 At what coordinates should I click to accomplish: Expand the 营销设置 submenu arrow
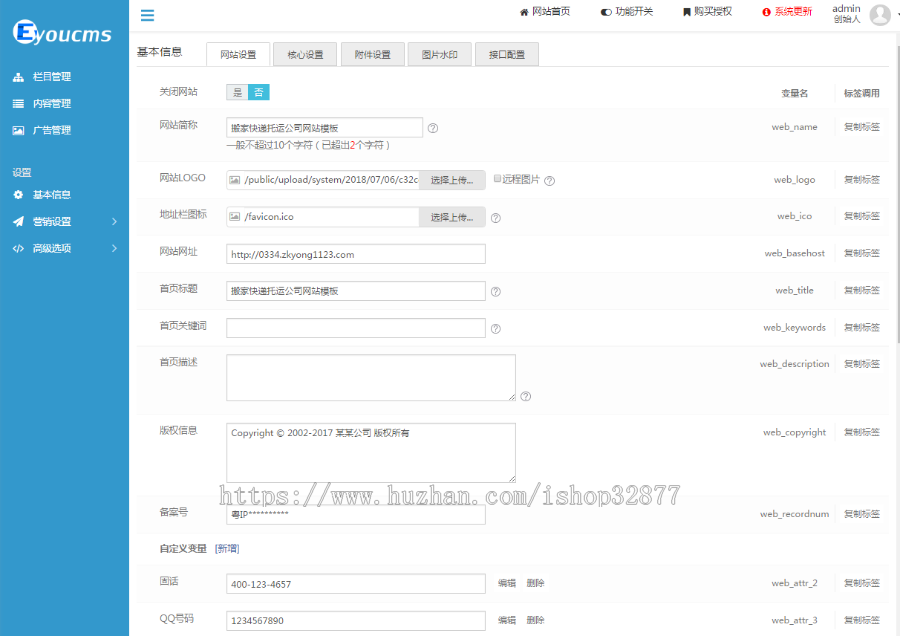coord(114,222)
